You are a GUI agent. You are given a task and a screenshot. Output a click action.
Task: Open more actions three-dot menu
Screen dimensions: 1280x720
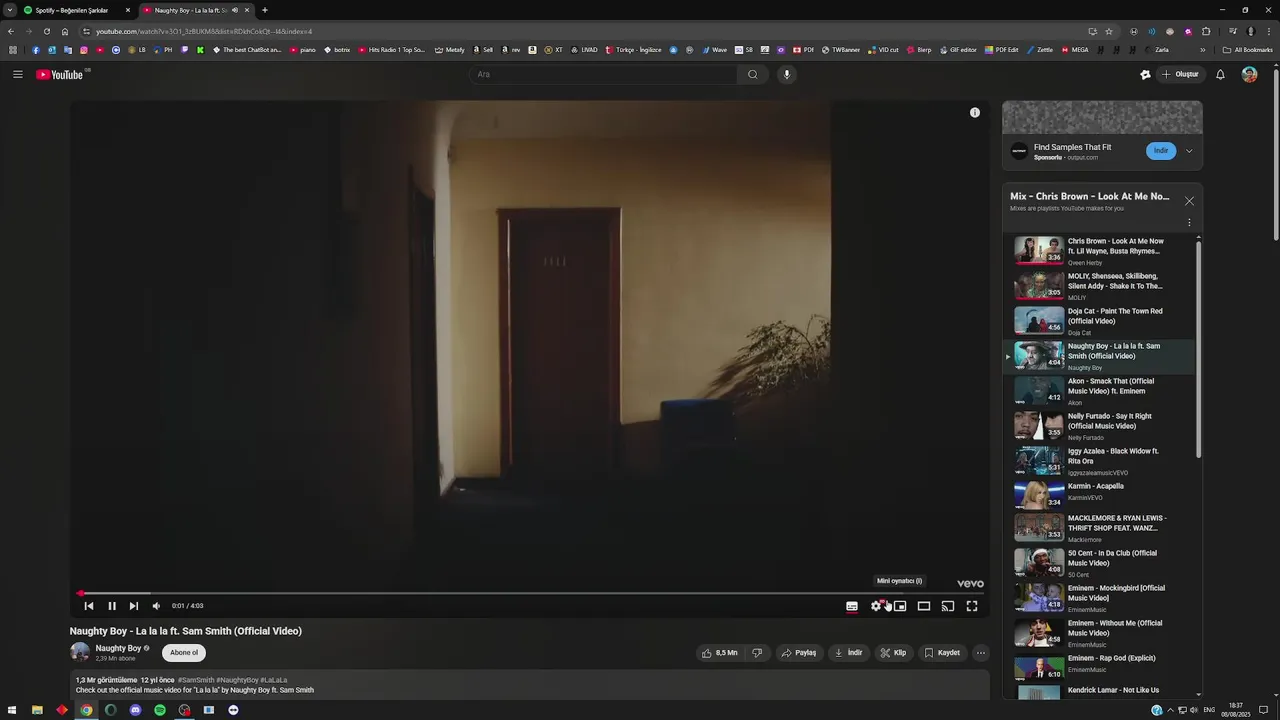(x=981, y=653)
